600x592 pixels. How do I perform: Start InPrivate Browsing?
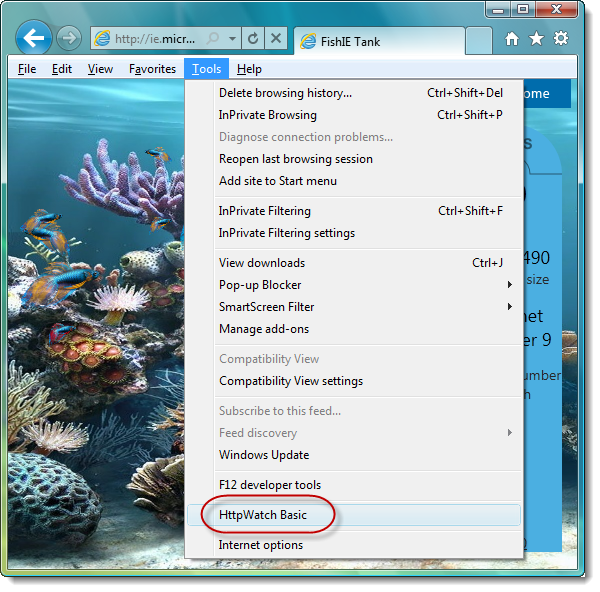tap(354, 115)
